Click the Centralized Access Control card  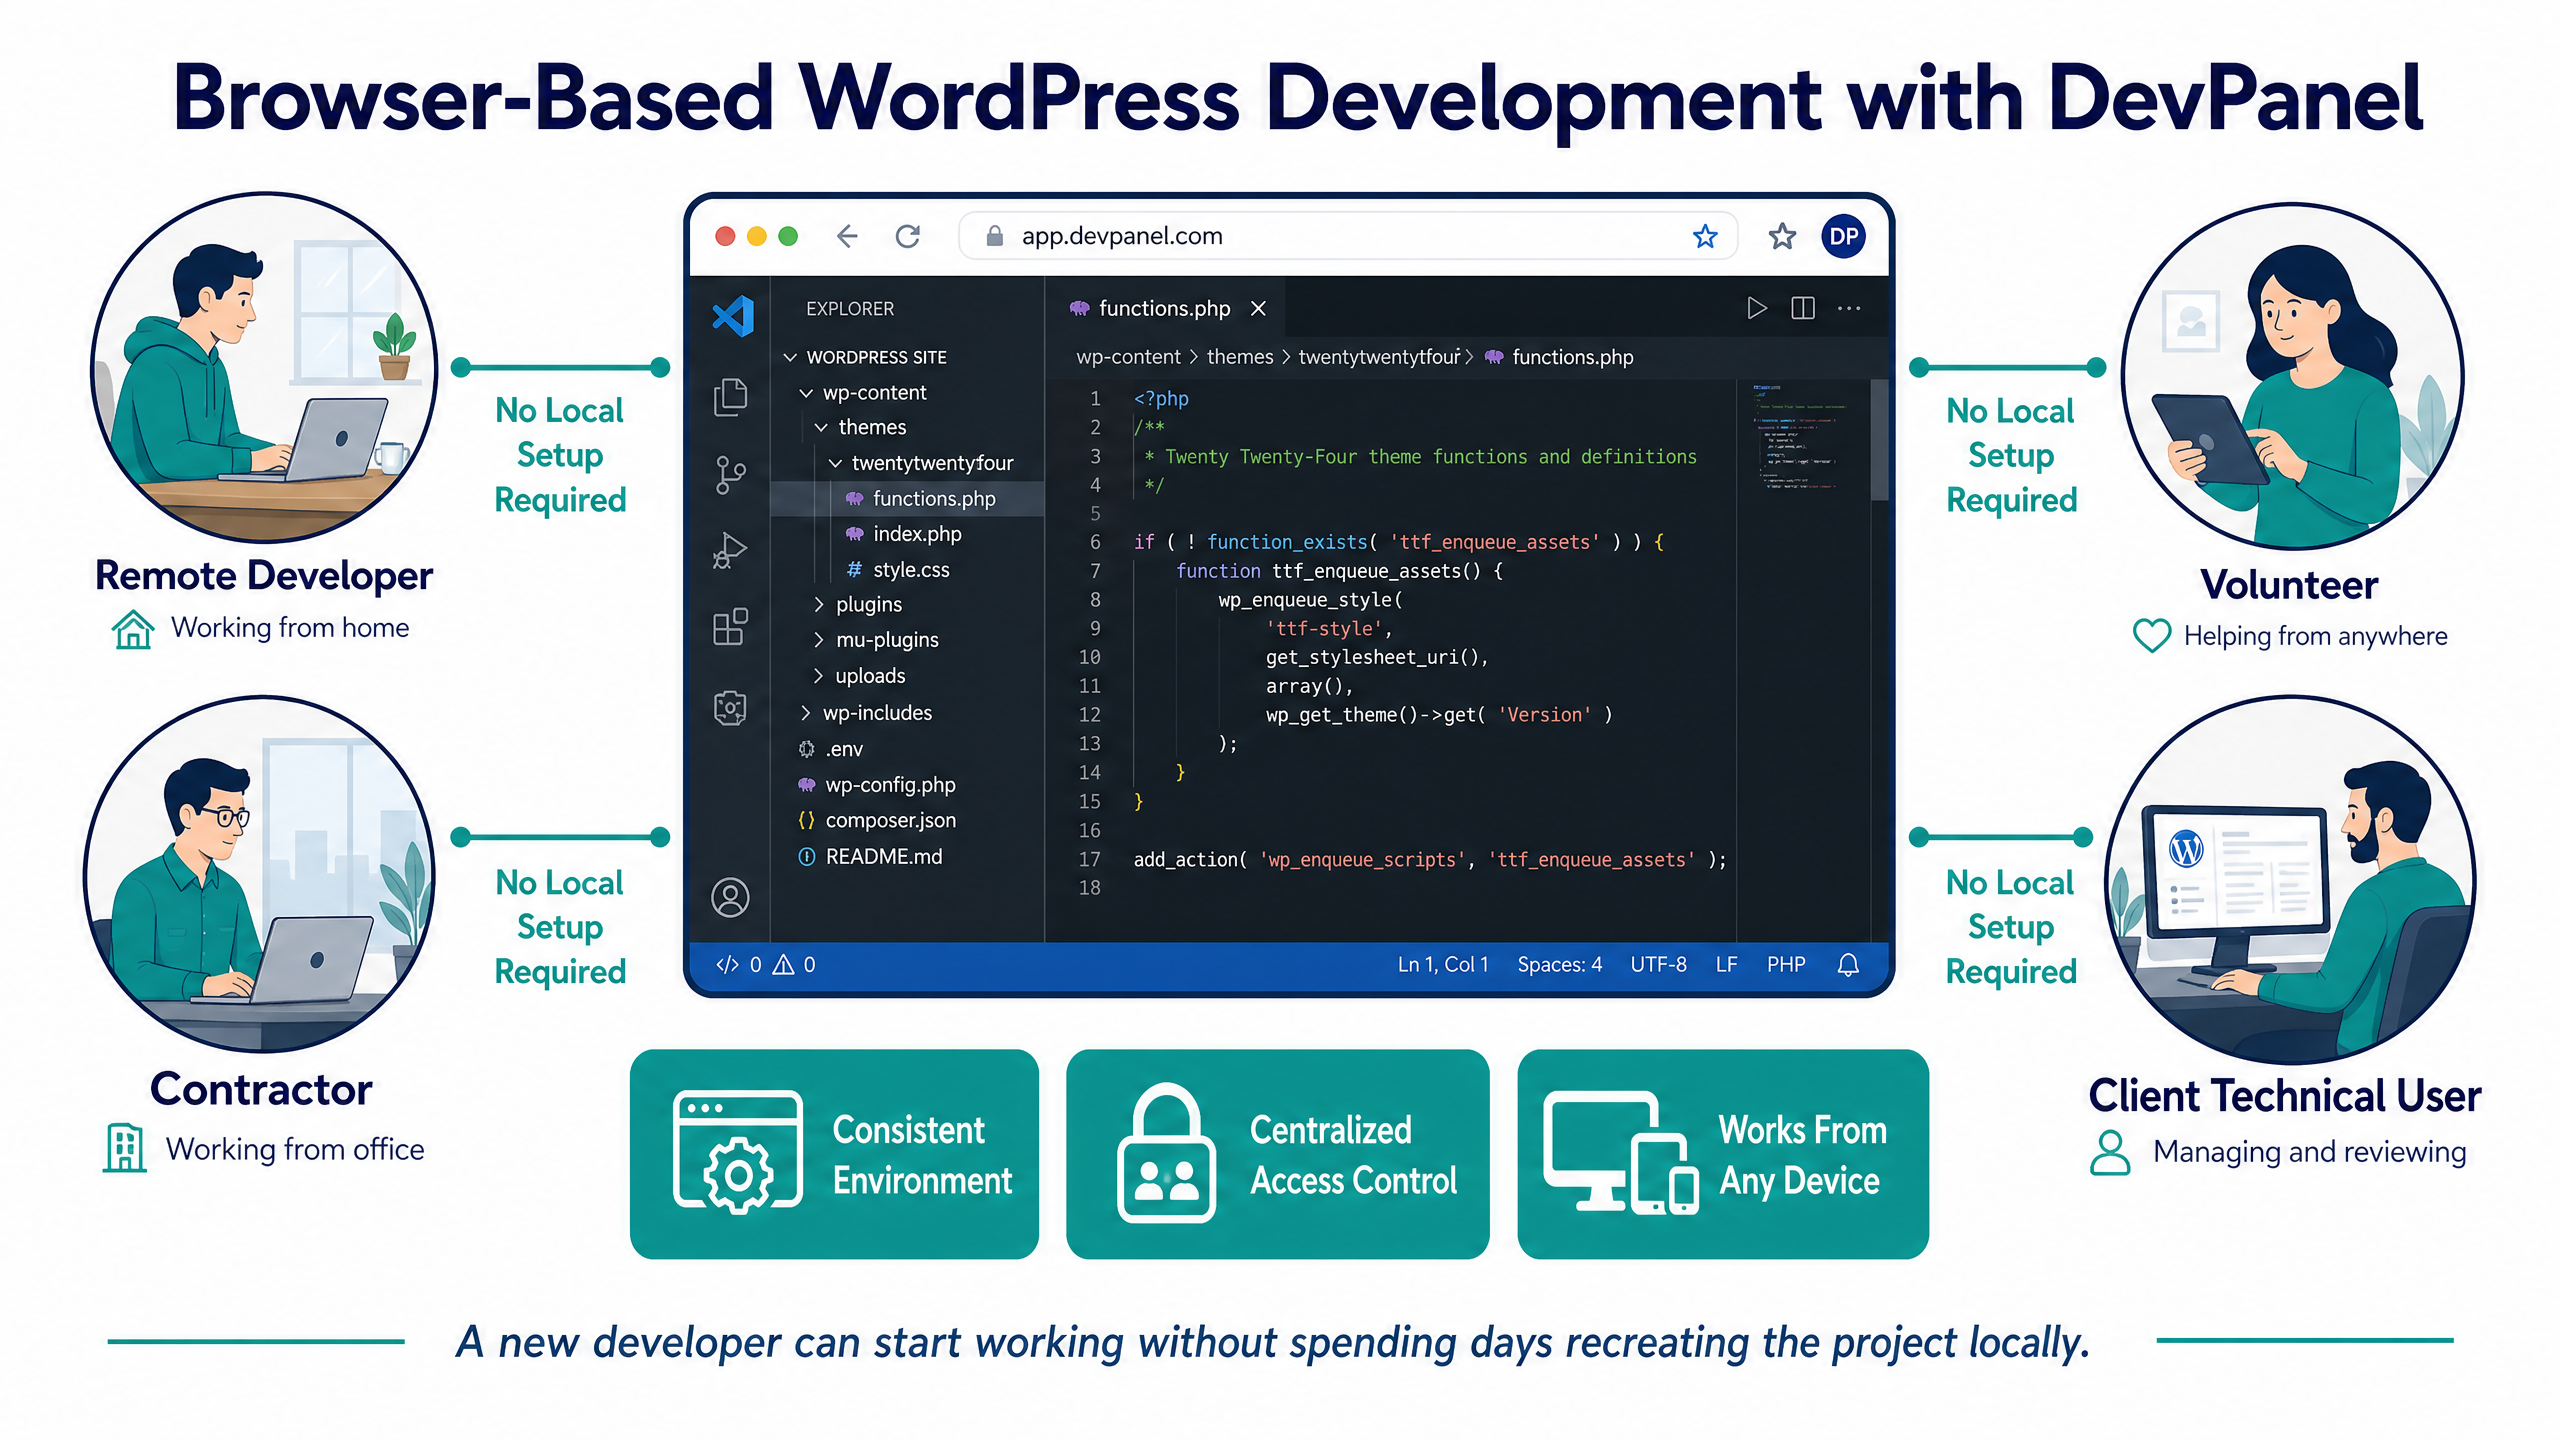point(1277,1154)
